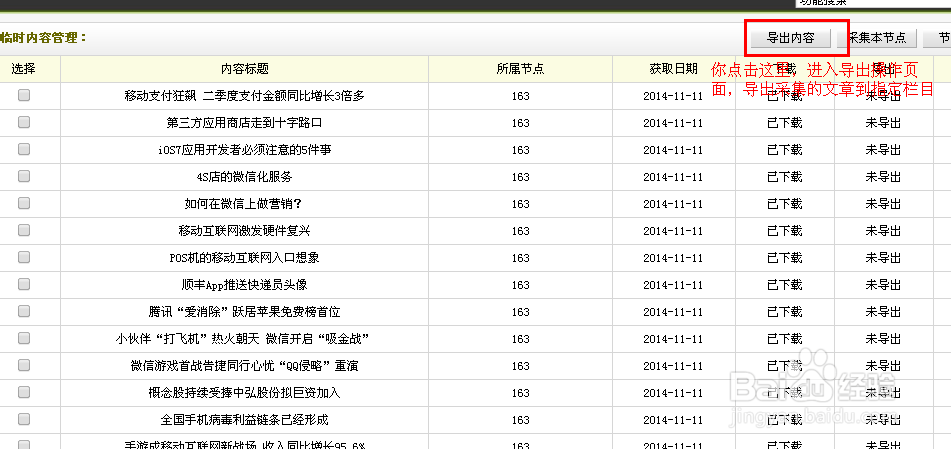Check the box beside 如何在微信上做营销?
The image size is (951, 449).
(x=24, y=203)
